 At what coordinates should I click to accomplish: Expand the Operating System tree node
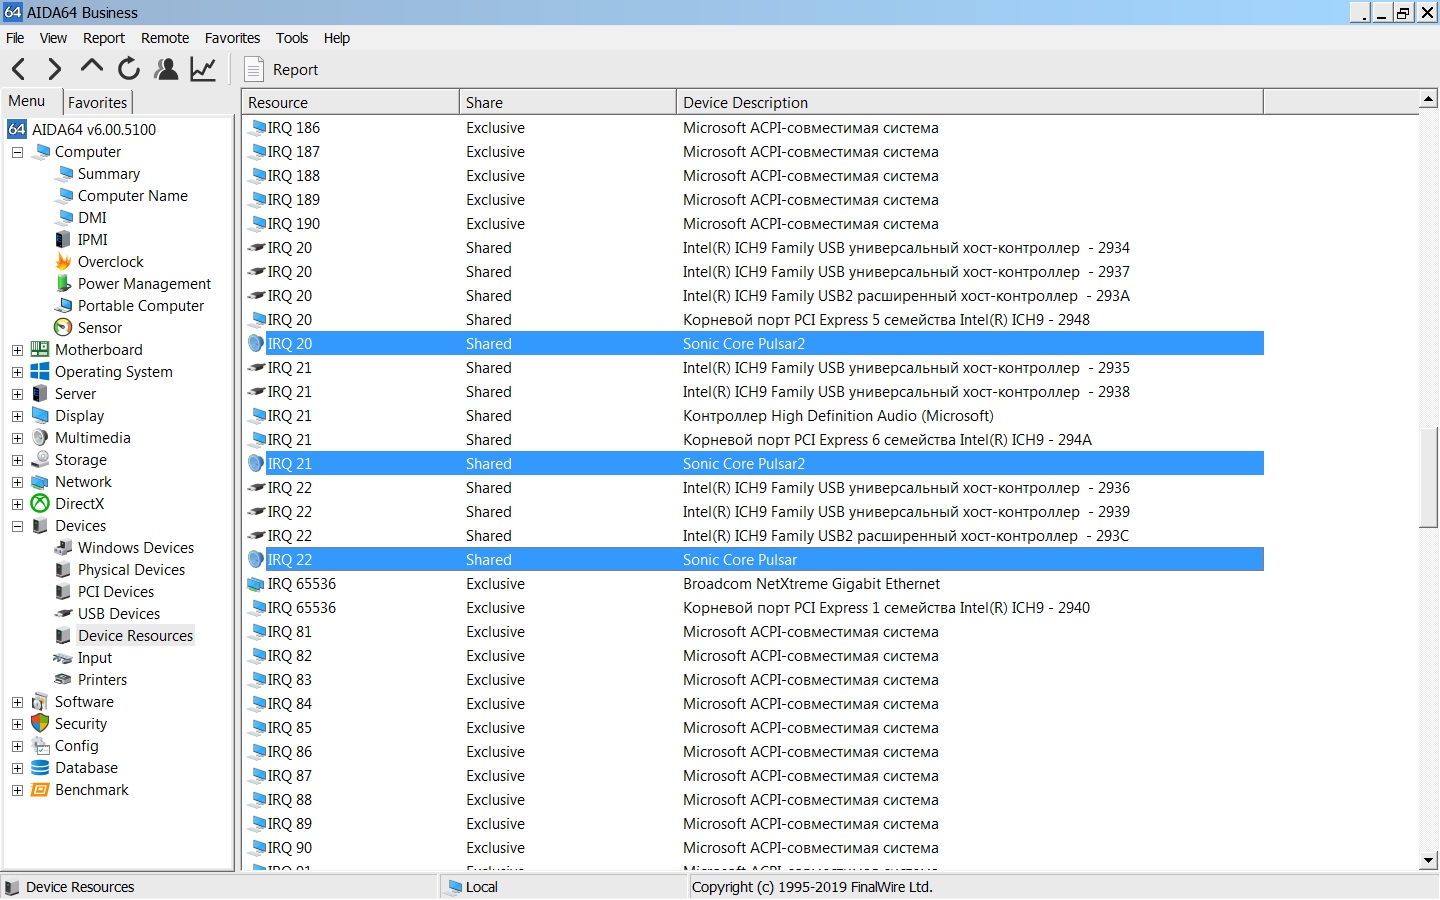(17, 372)
